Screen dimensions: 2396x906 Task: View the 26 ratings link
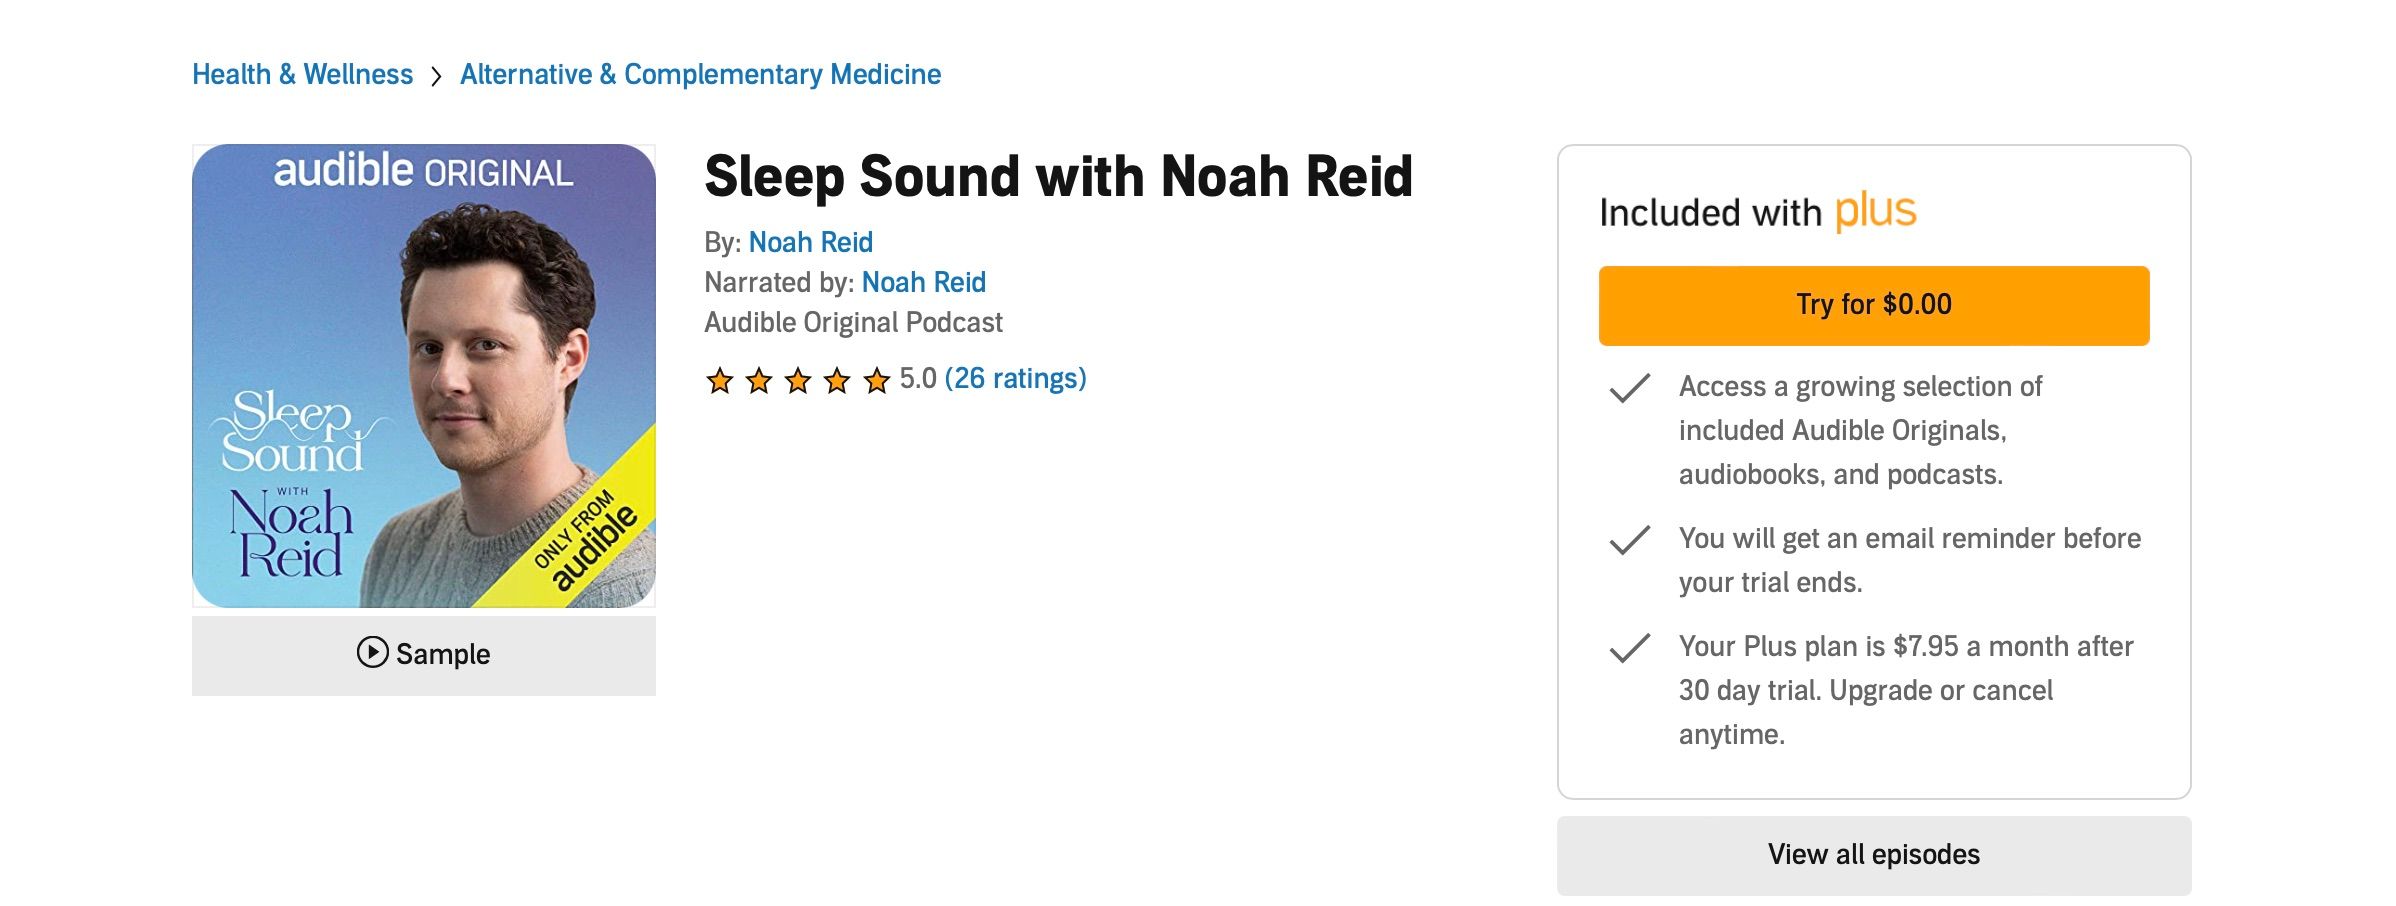(1015, 379)
